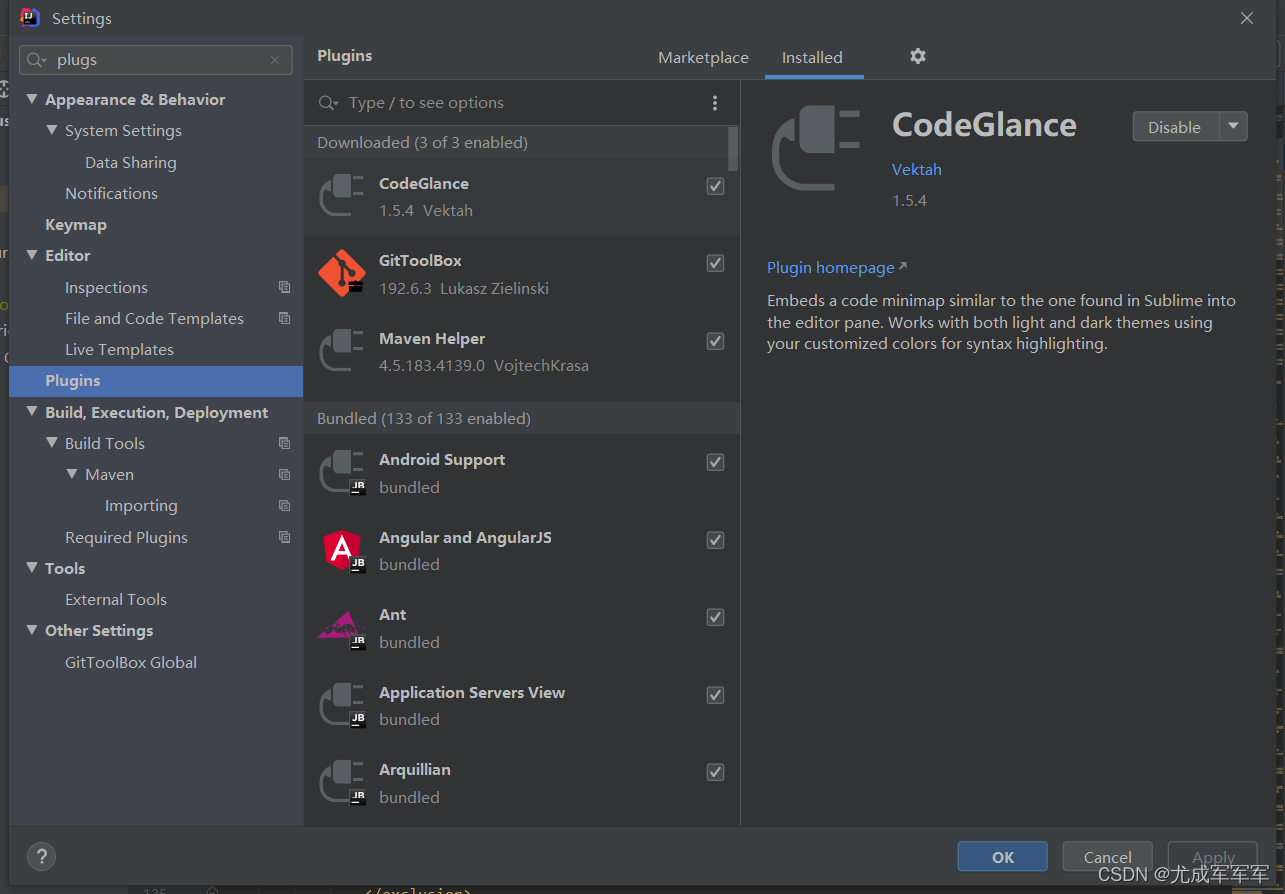
Task: Collapse the System Settings tree node
Action: click(x=52, y=130)
